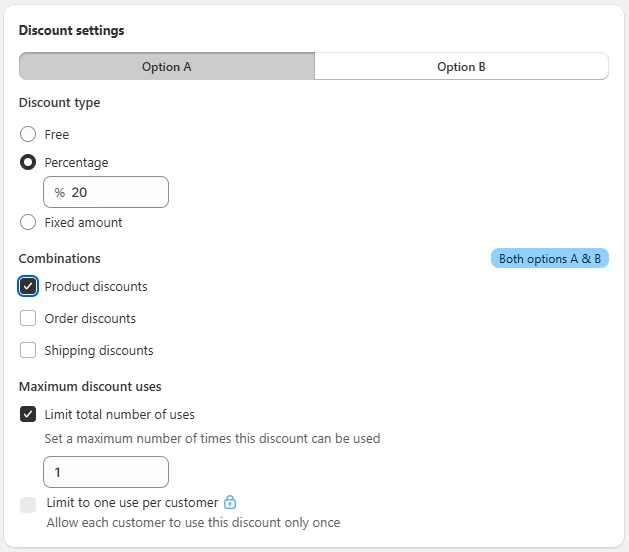Click the disabled Limit to one use checkbox

[x=28, y=505]
